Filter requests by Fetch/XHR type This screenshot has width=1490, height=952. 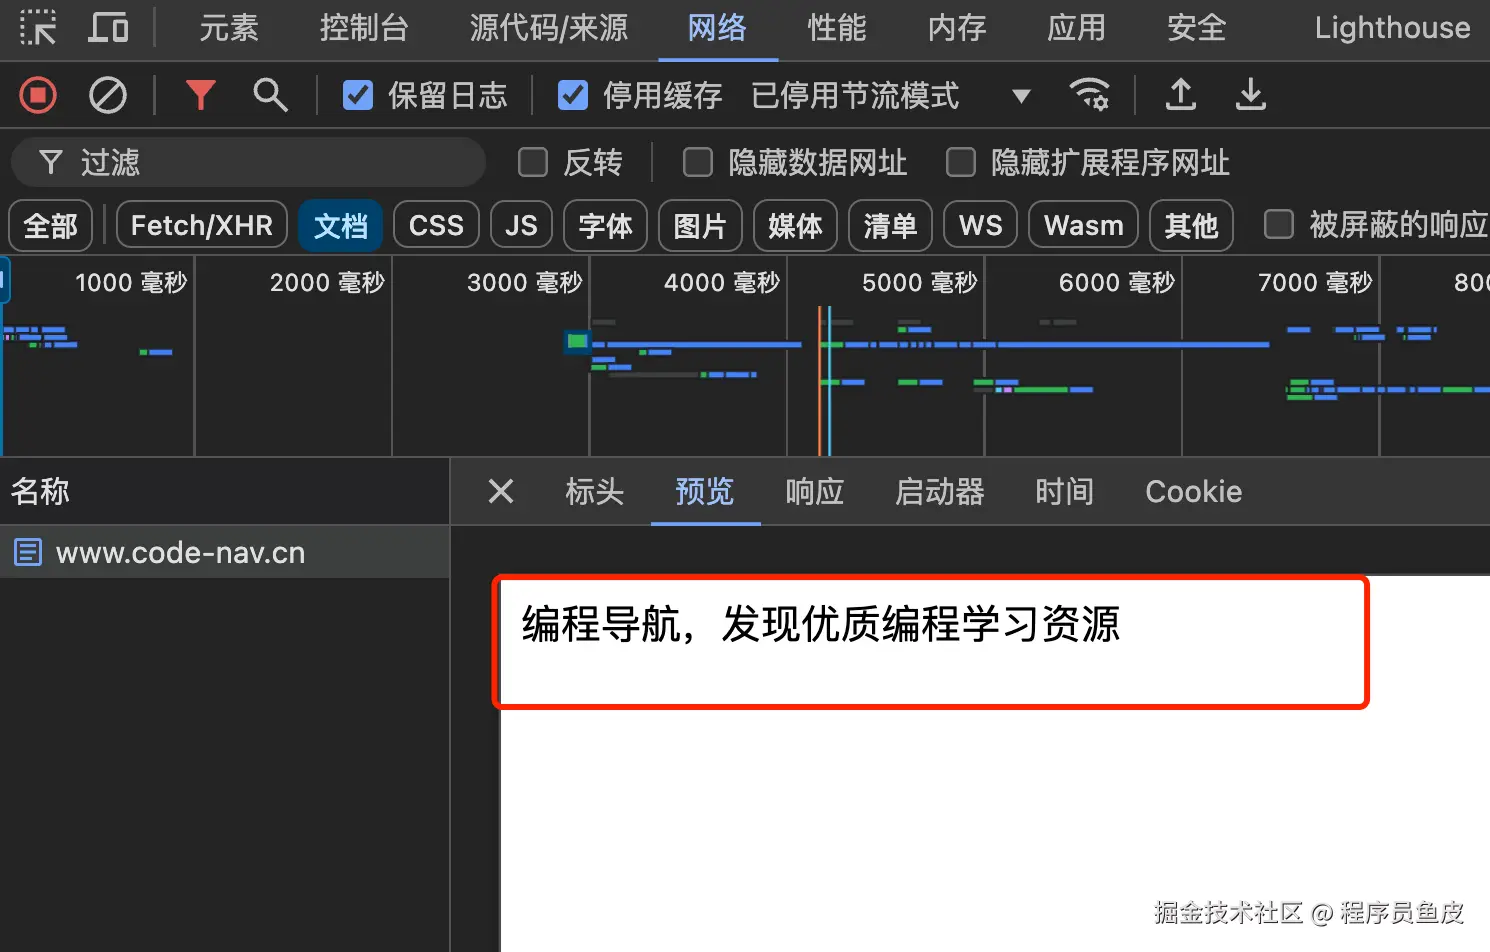(202, 225)
